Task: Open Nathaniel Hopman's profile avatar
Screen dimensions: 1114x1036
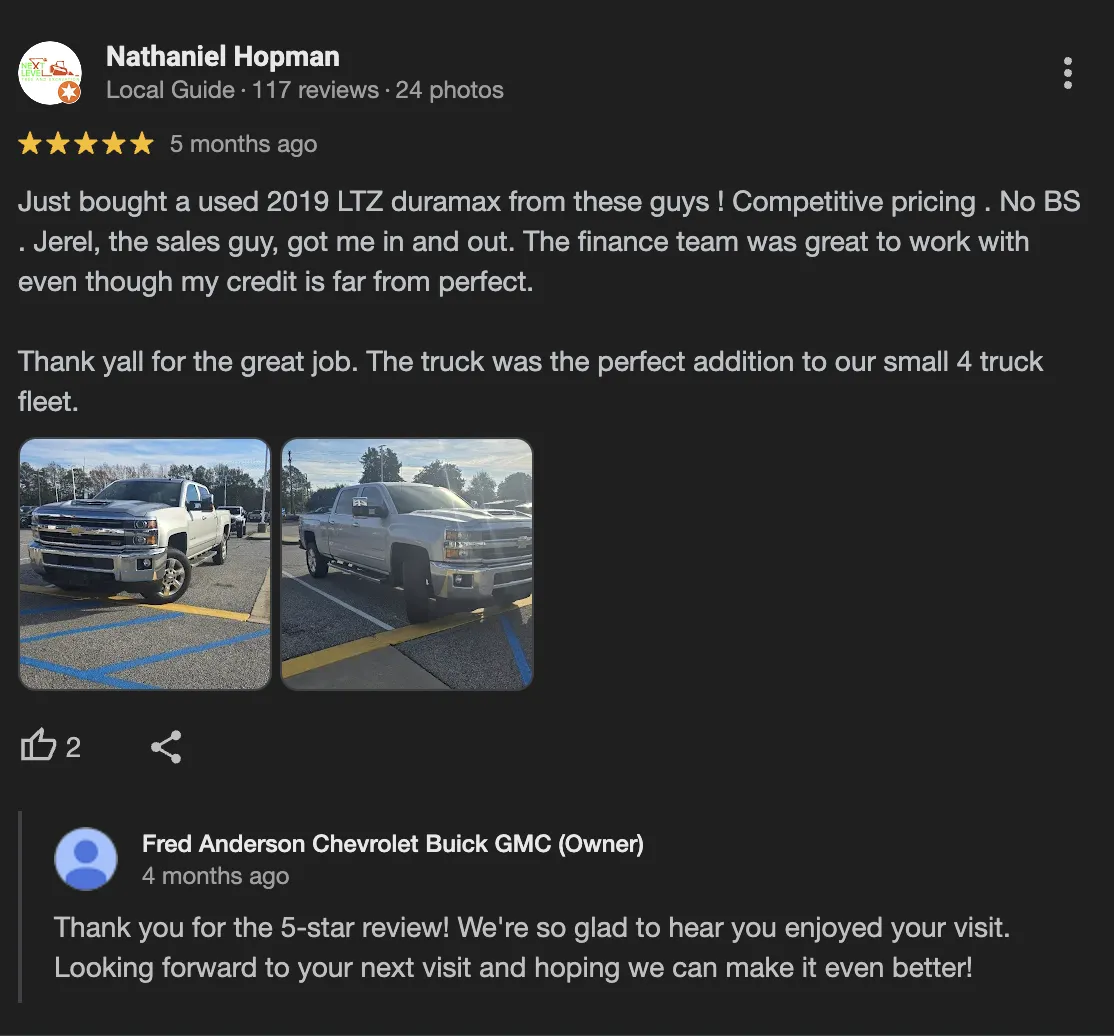Action: pyautogui.click(x=49, y=72)
